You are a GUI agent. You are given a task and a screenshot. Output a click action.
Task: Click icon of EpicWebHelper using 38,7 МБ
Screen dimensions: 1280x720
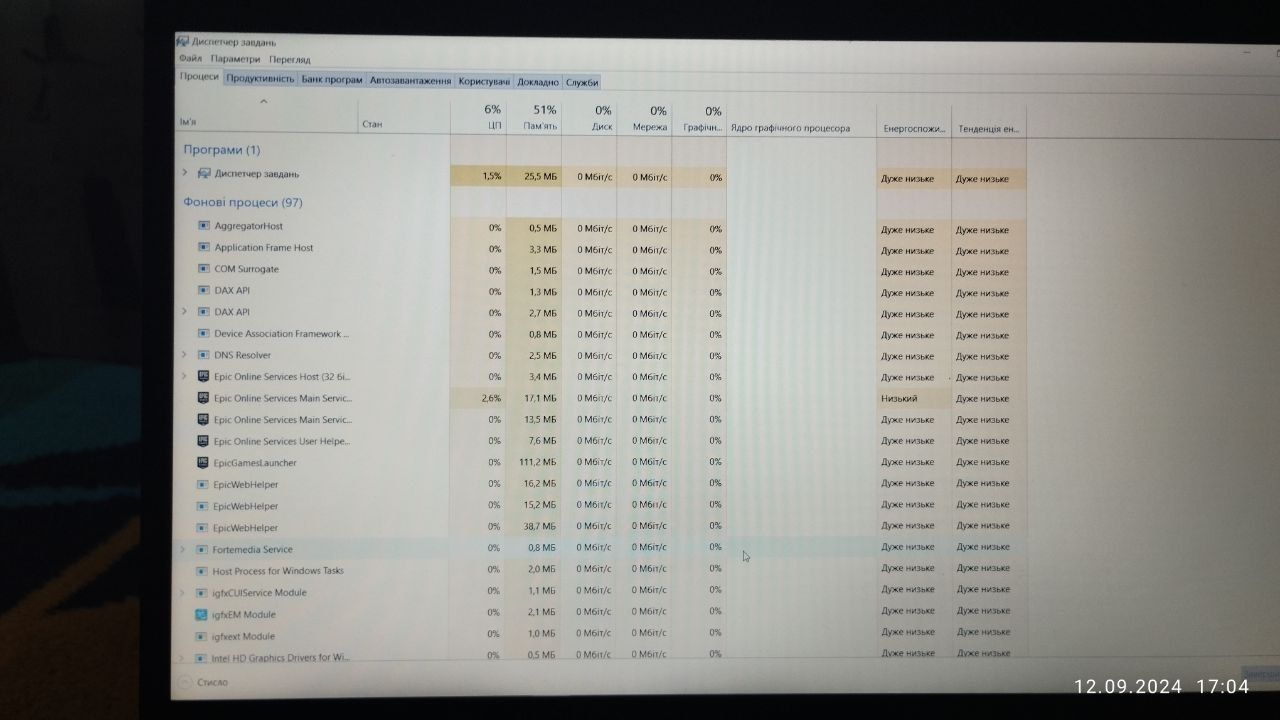tap(203, 527)
